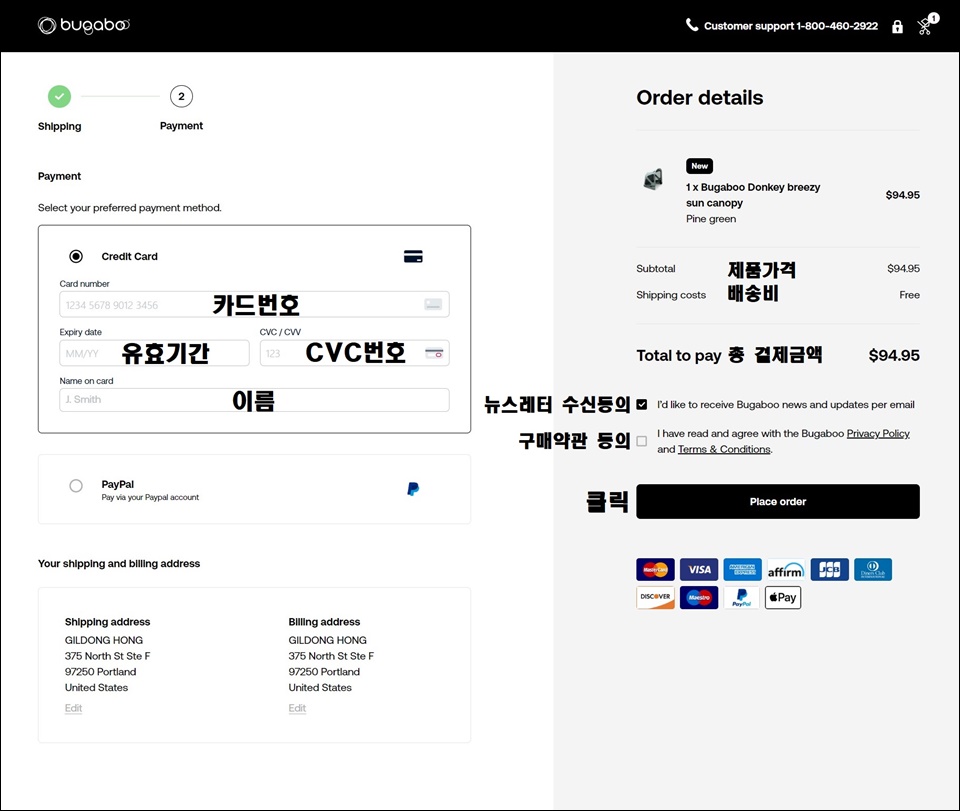Image resolution: width=960 pixels, height=811 pixels.
Task: Click the Order details heading
Action: tap(700, 97)
